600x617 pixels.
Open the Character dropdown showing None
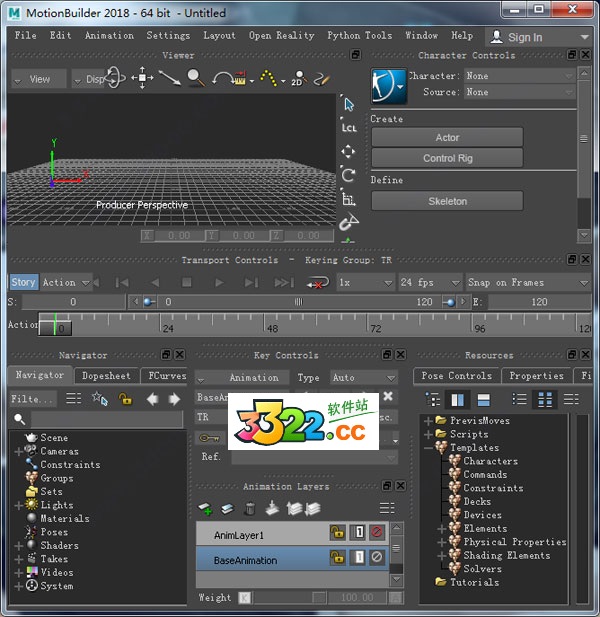[519, 76]
